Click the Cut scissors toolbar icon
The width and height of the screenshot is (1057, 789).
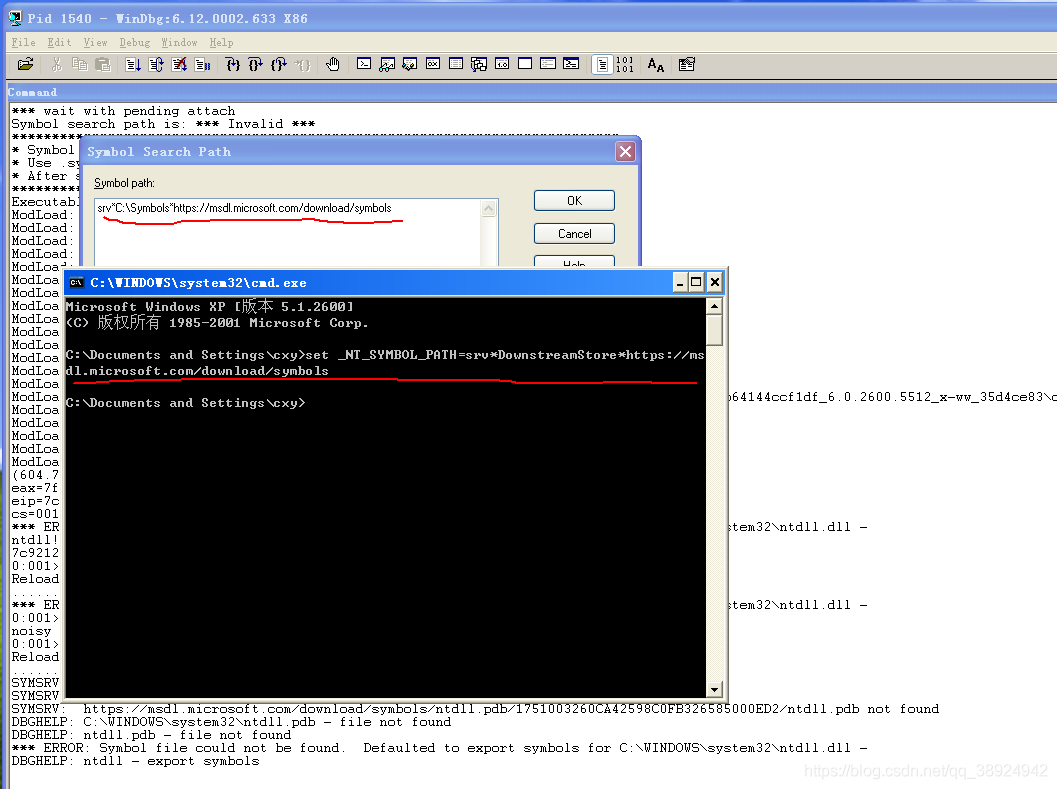coord(57,64)
